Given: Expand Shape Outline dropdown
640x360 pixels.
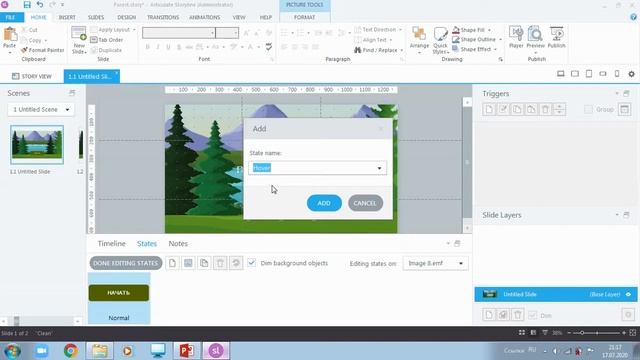Looking at the screenshot, I should click(x=500, y=40).
